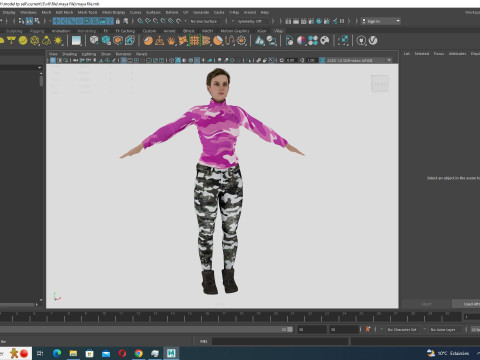Open the viewport Panels menu

141,54
